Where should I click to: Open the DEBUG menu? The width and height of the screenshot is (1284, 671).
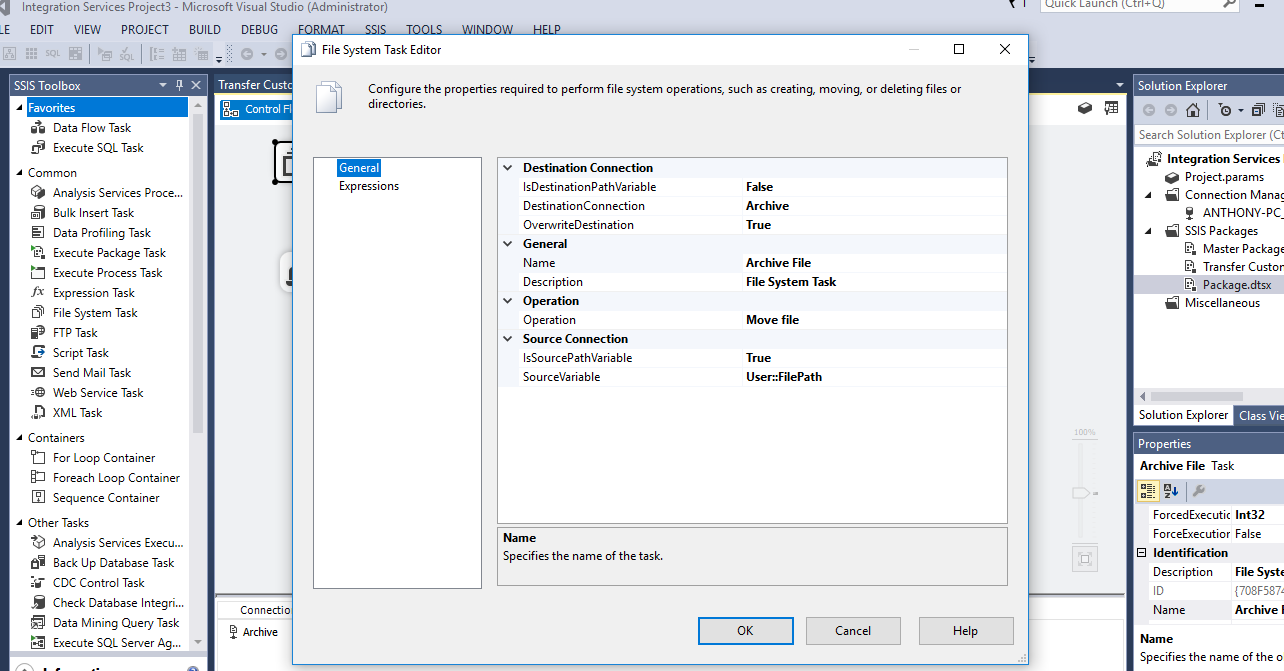pos(260,30)
